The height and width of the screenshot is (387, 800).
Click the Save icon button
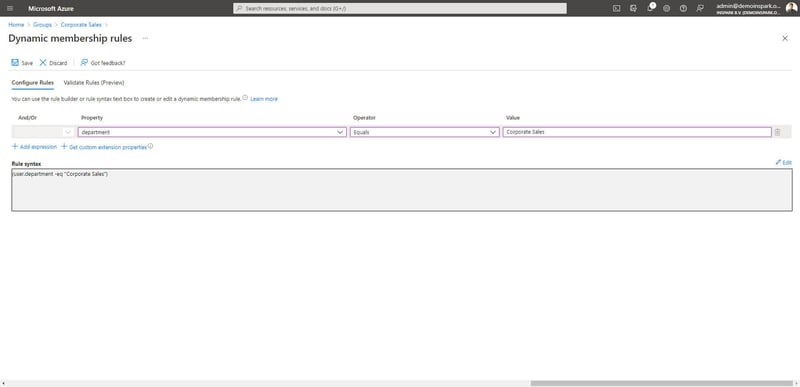(x=22, y=63)
